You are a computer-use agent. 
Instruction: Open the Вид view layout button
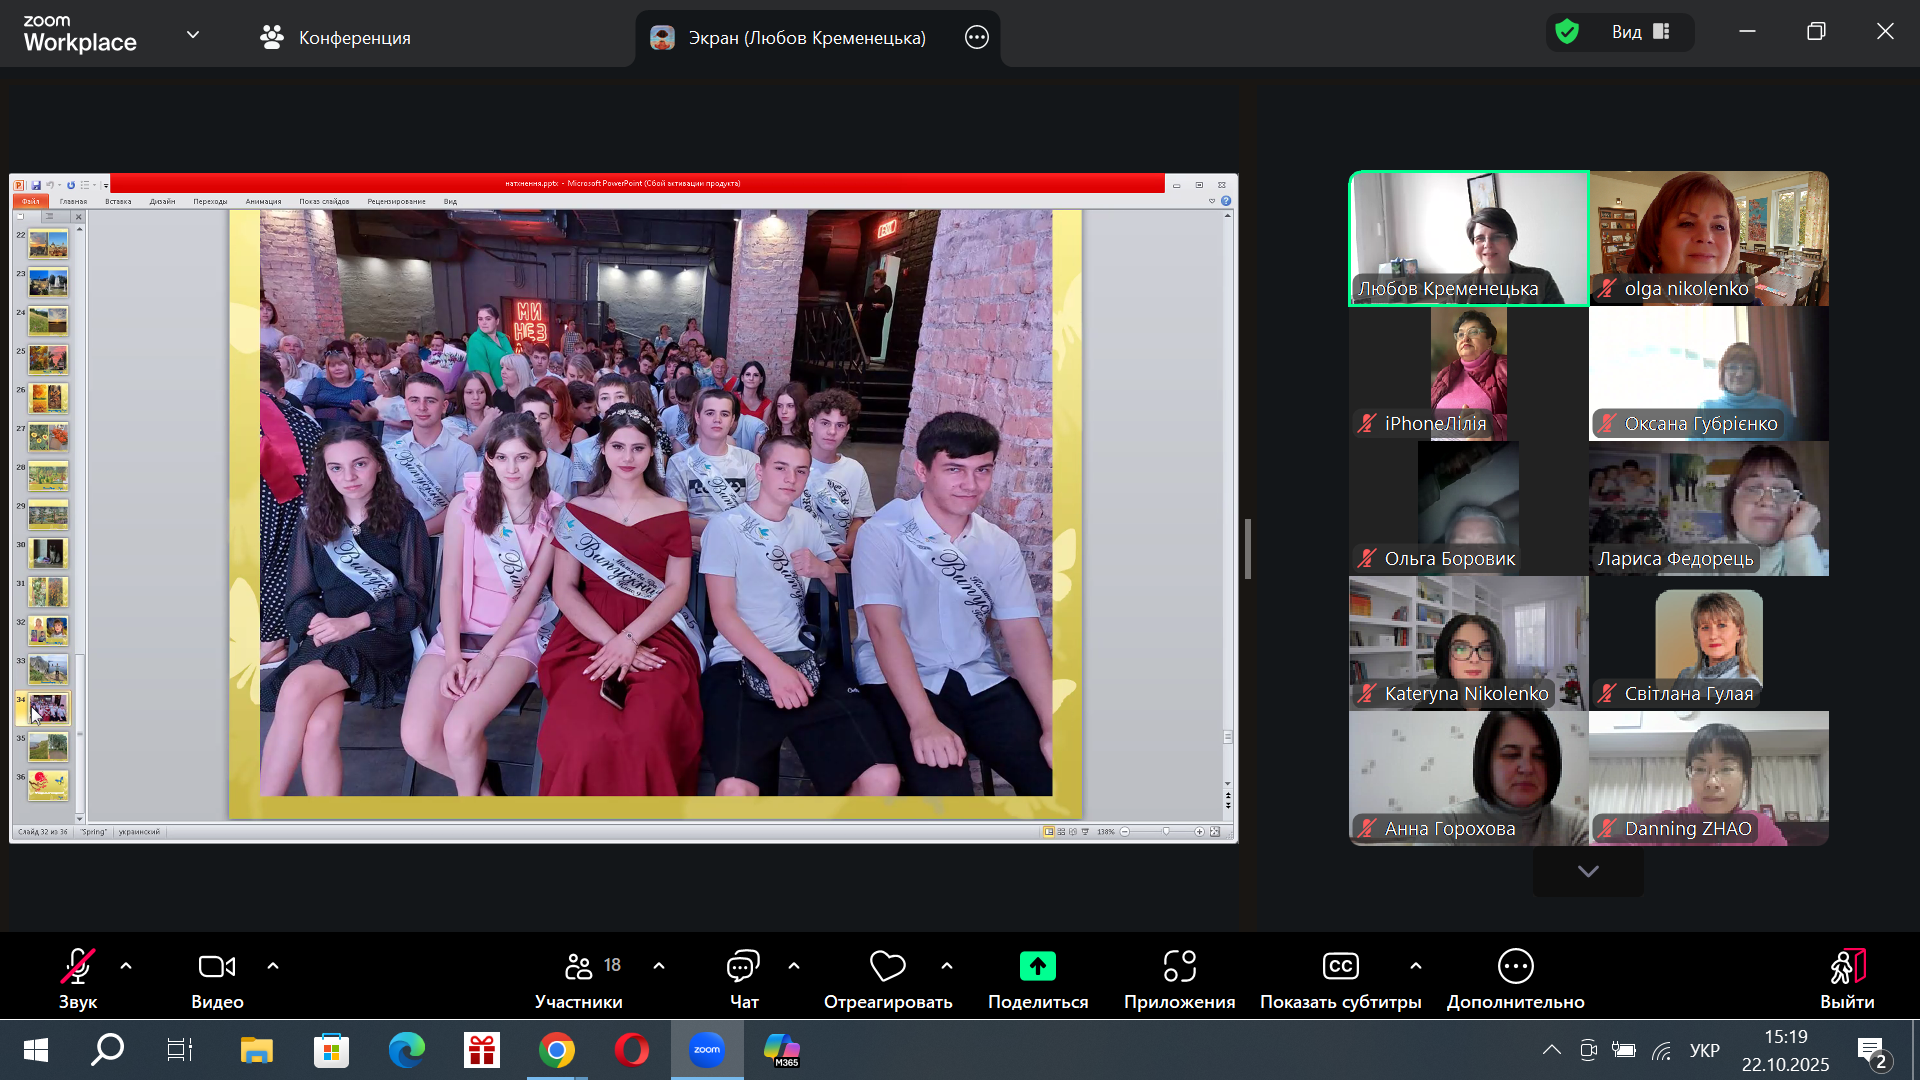(x=1640, y=32)
